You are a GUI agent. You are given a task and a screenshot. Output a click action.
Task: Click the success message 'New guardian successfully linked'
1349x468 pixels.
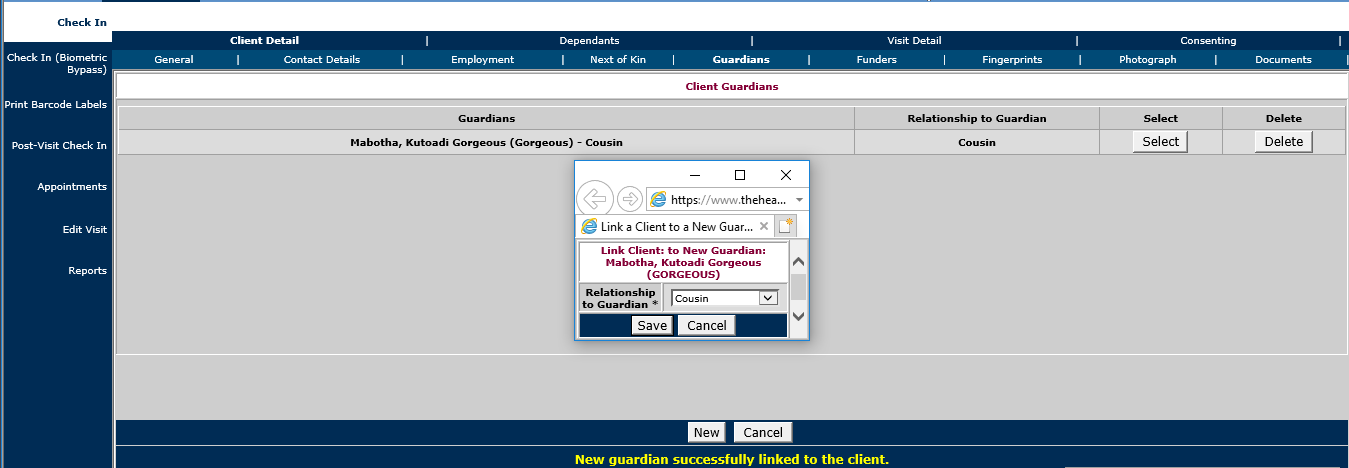point(732,460)
